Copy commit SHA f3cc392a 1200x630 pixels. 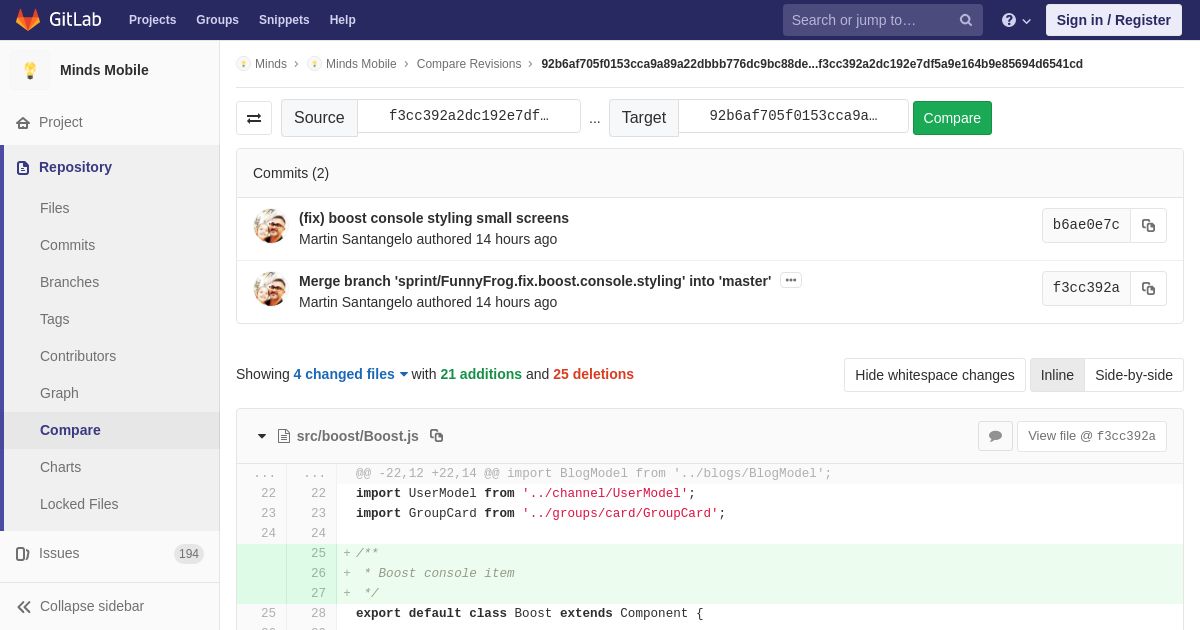tap(1148, 288)
